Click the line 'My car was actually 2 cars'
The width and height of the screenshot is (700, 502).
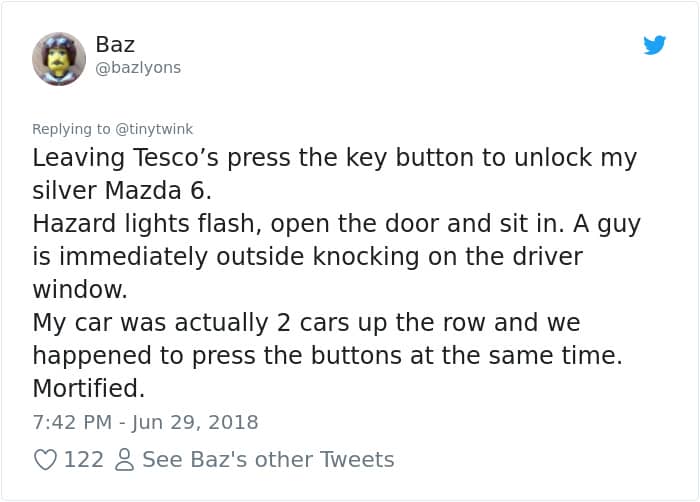tap(305, 323)
